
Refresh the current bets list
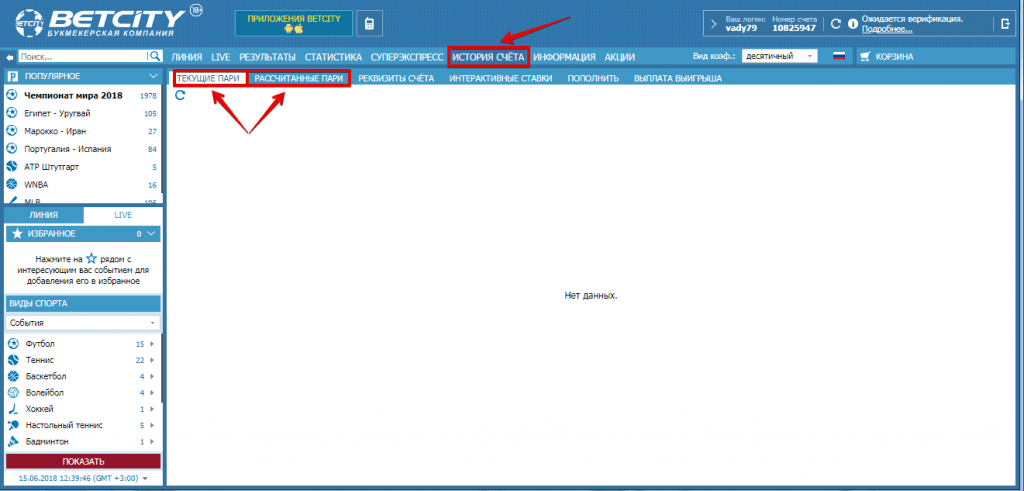pos(180,95)
